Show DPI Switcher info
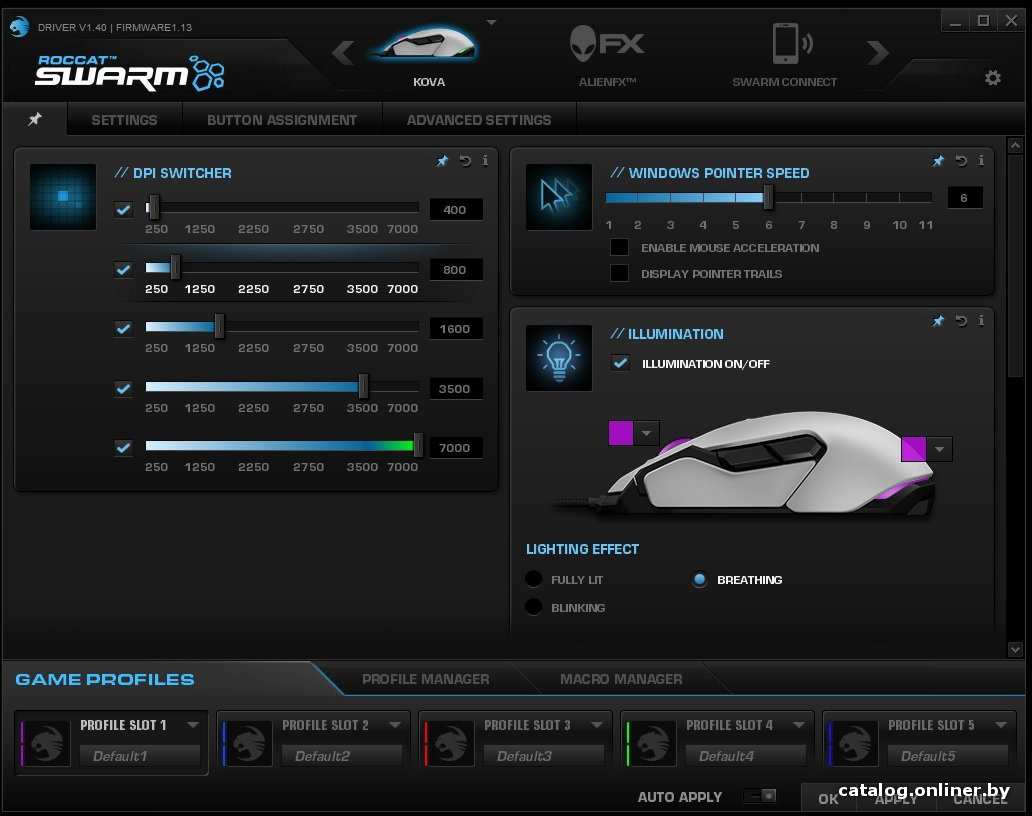 pyautogui.click(x=485, y=161)
